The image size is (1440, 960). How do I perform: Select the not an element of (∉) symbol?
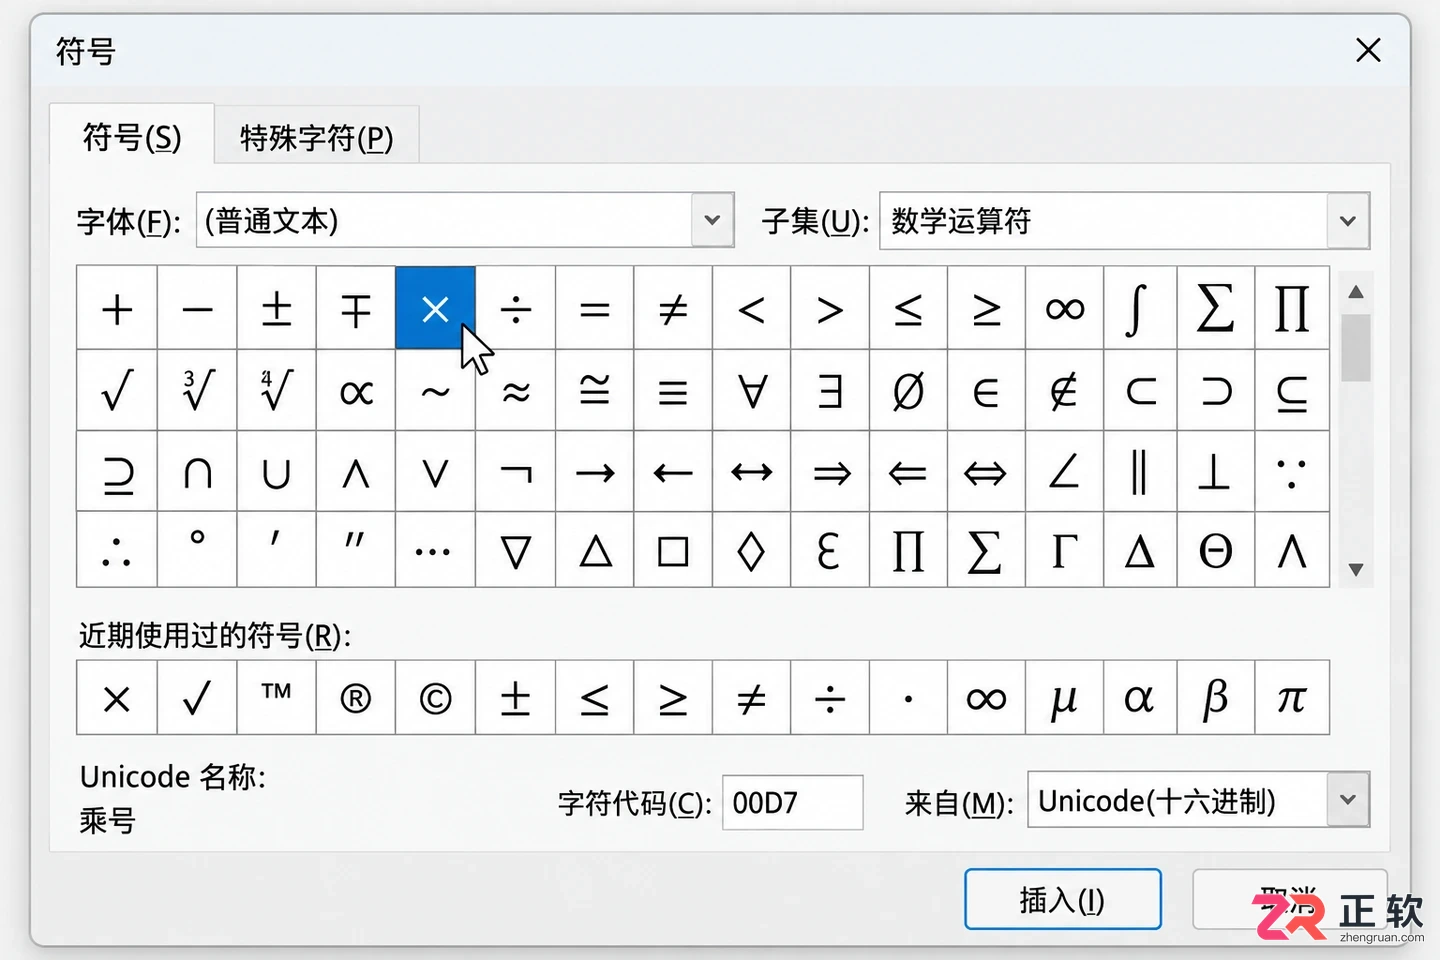pyautogui.click(x=1064, y=390)
